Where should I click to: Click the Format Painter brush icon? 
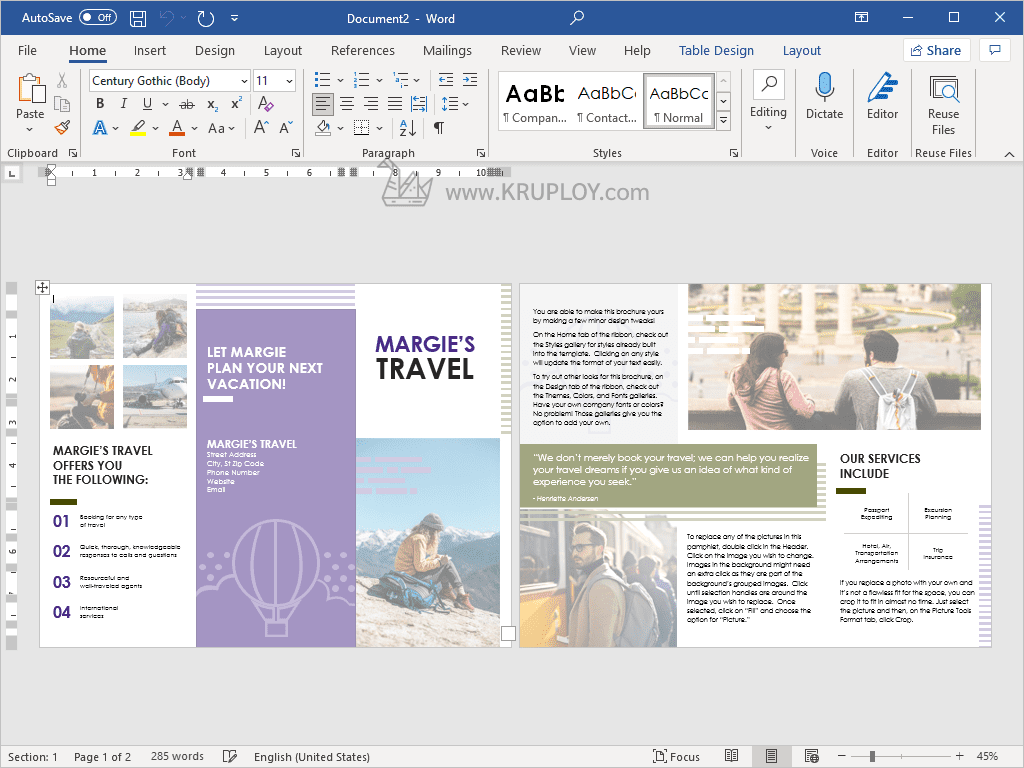62,128
